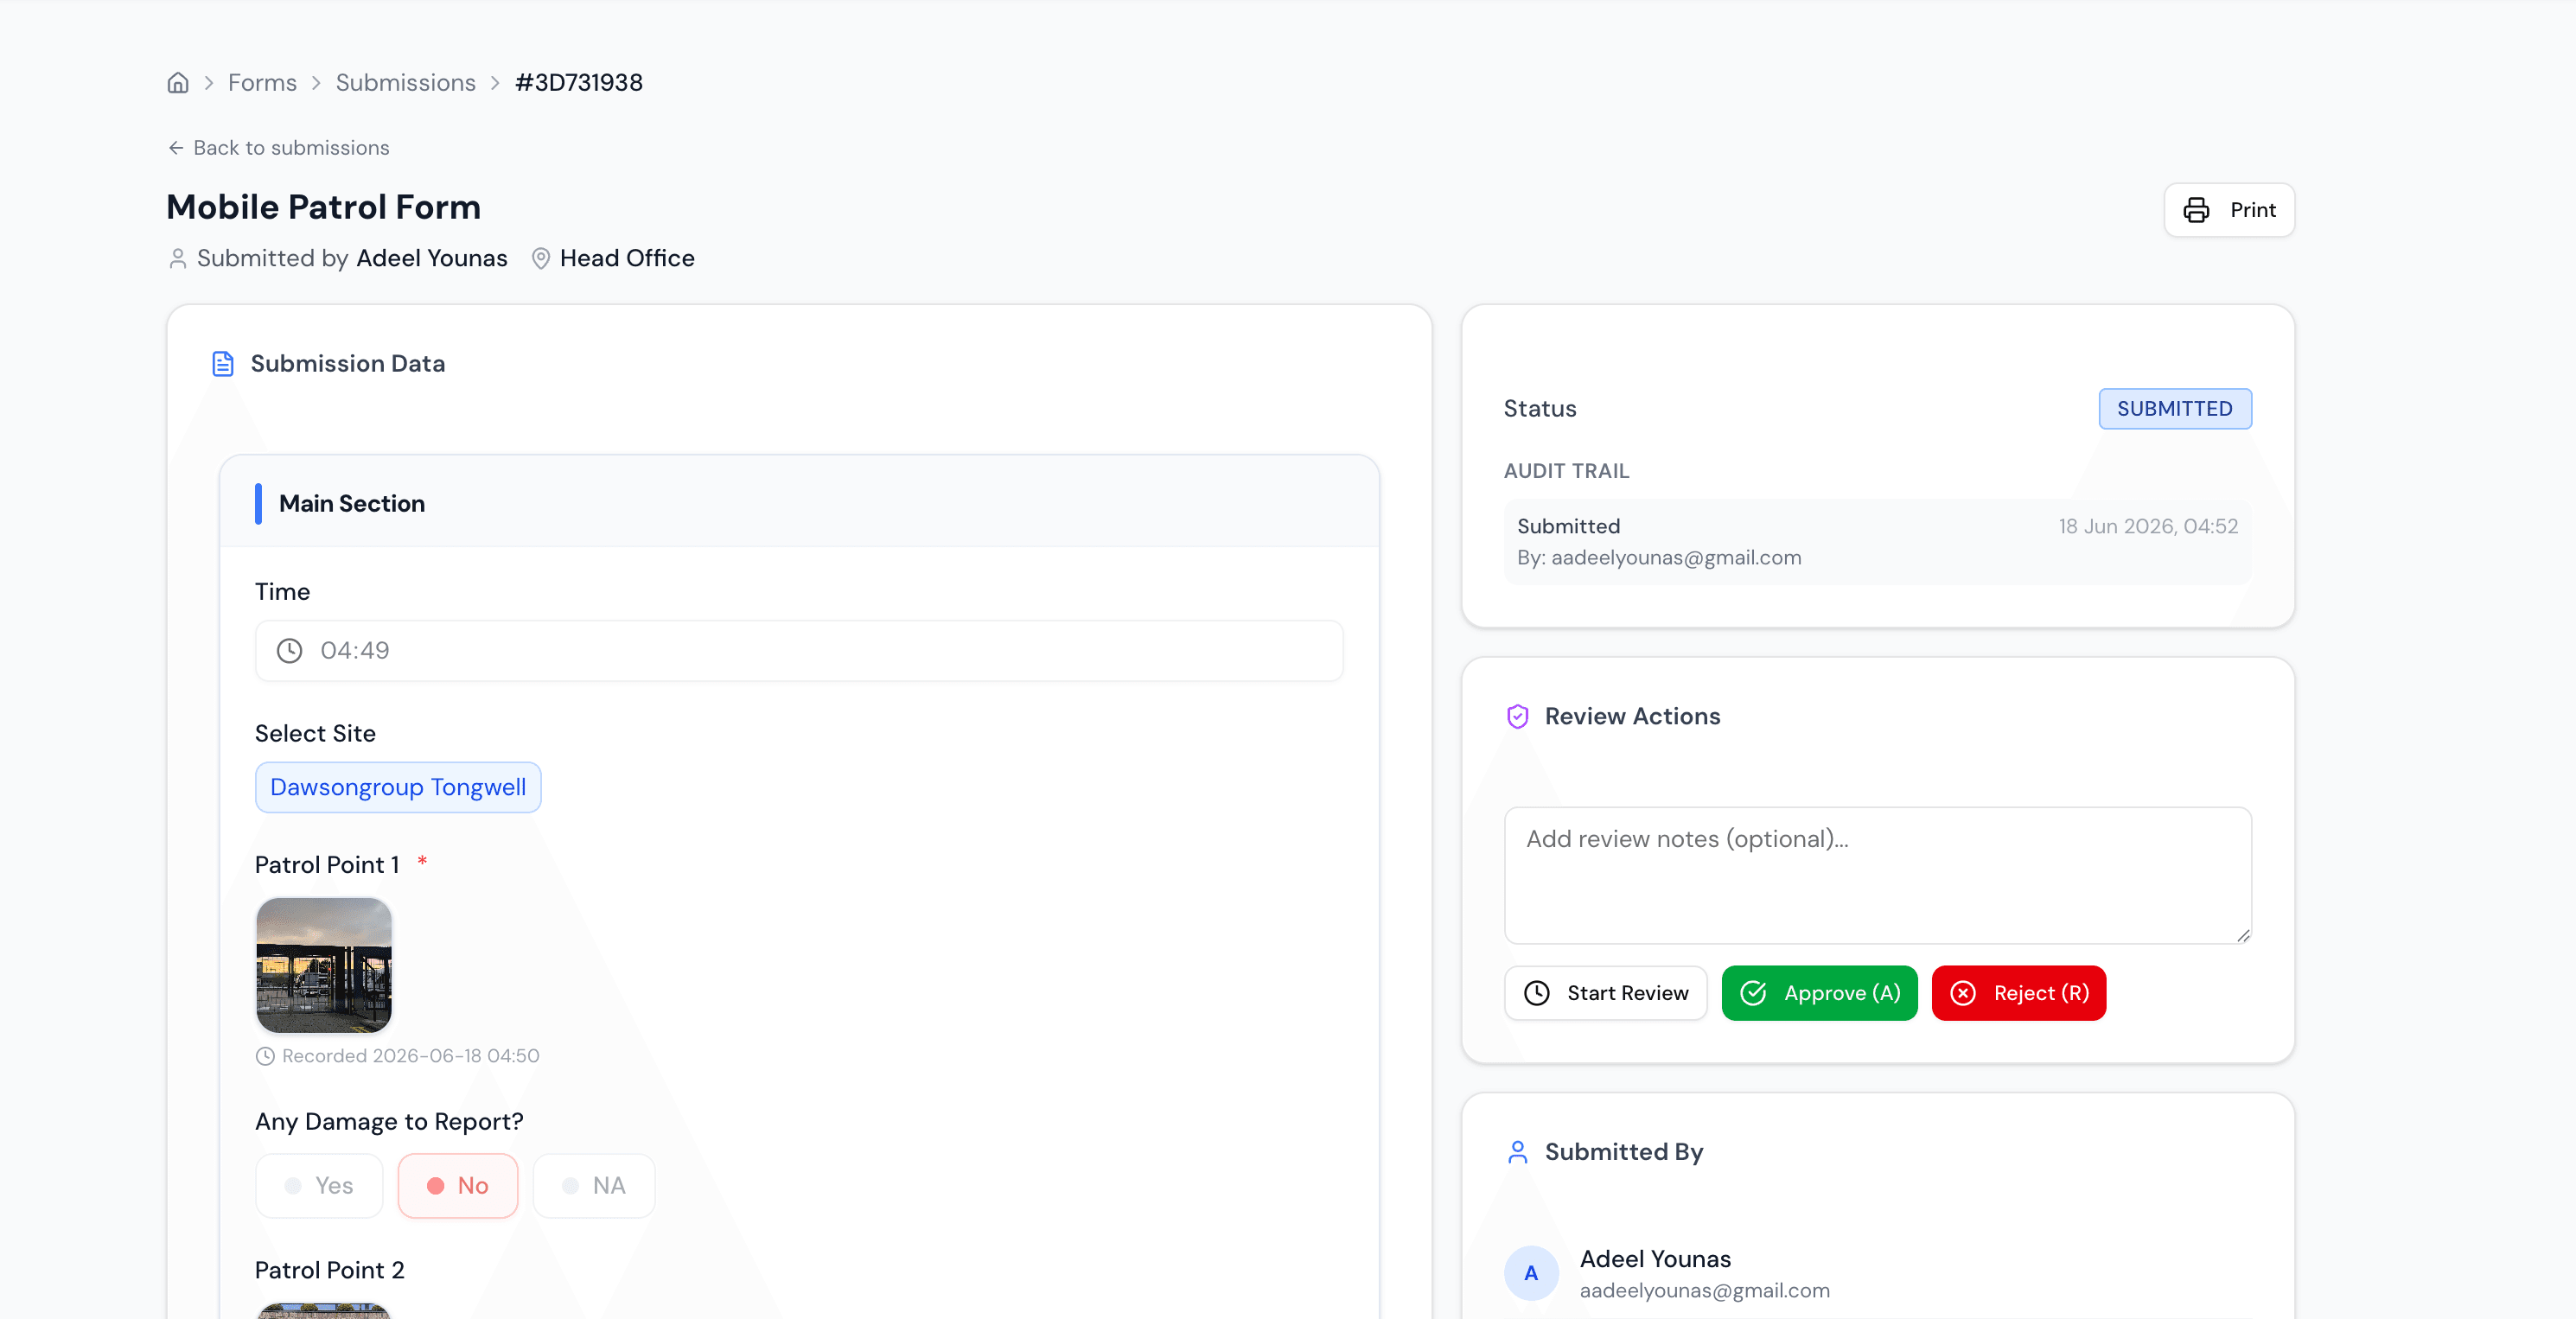The height and width of the screenshot is (1319, 2576).
Task: Click the Submitted audit trail entry
Action: click(x=1878, y=542)
